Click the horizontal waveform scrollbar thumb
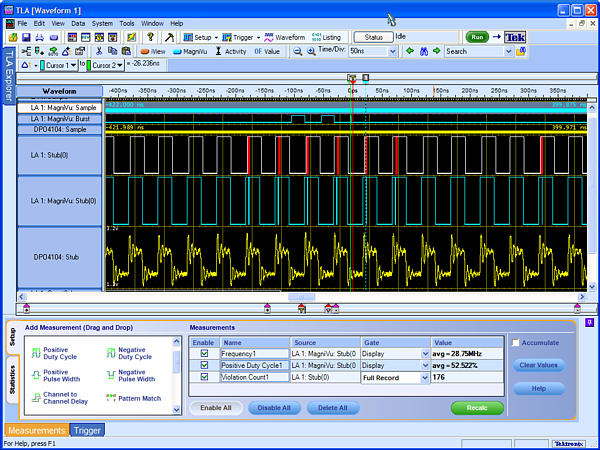Image resolution: width=600 pixels, height=450 pixels. (302, 297)
